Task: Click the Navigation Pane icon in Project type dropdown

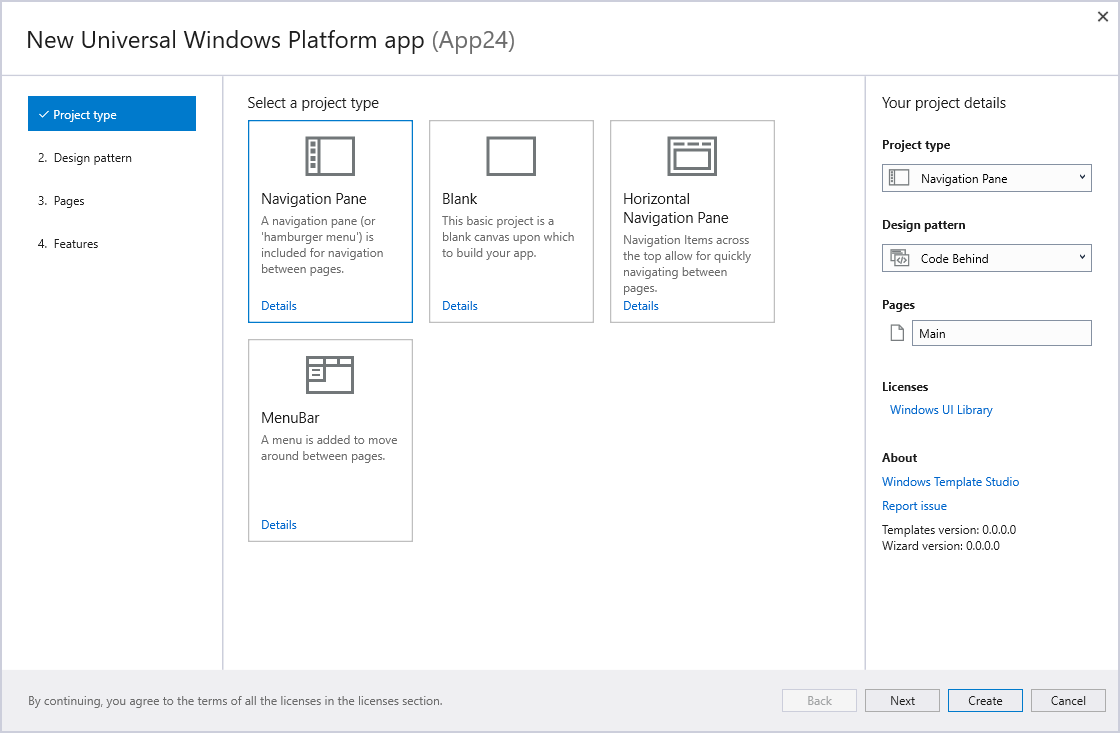Action: coord(899,178)
